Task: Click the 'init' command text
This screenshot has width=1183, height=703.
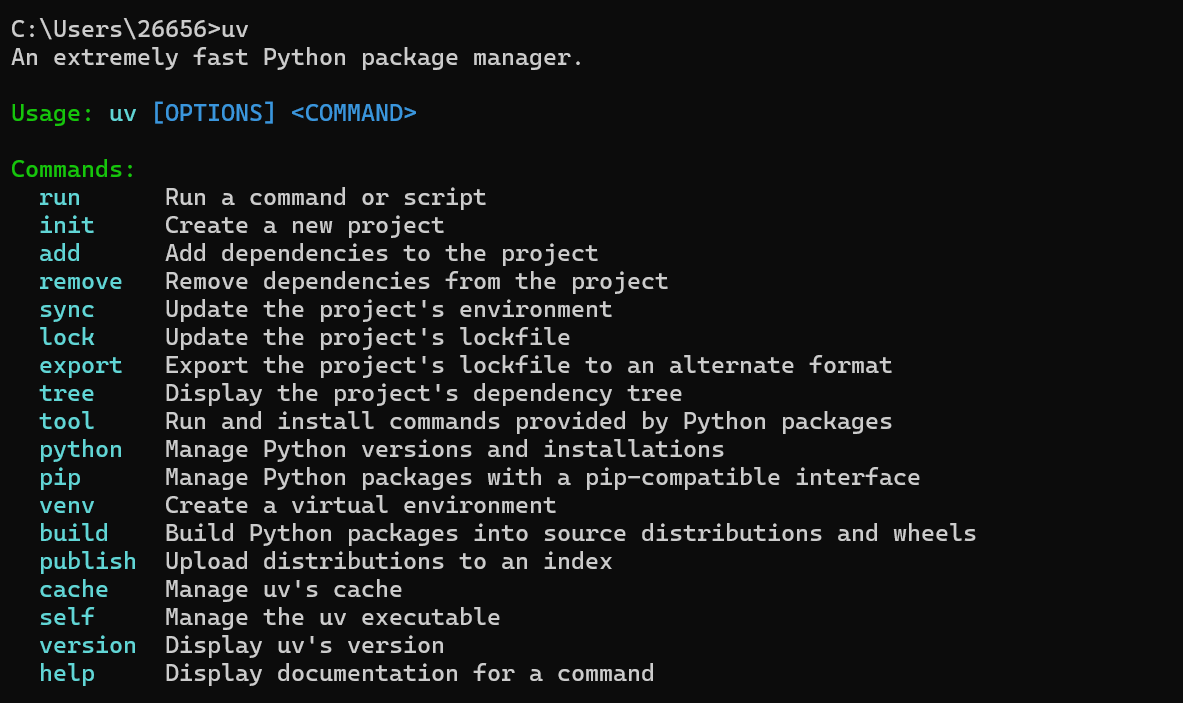Action: [67, 225]
